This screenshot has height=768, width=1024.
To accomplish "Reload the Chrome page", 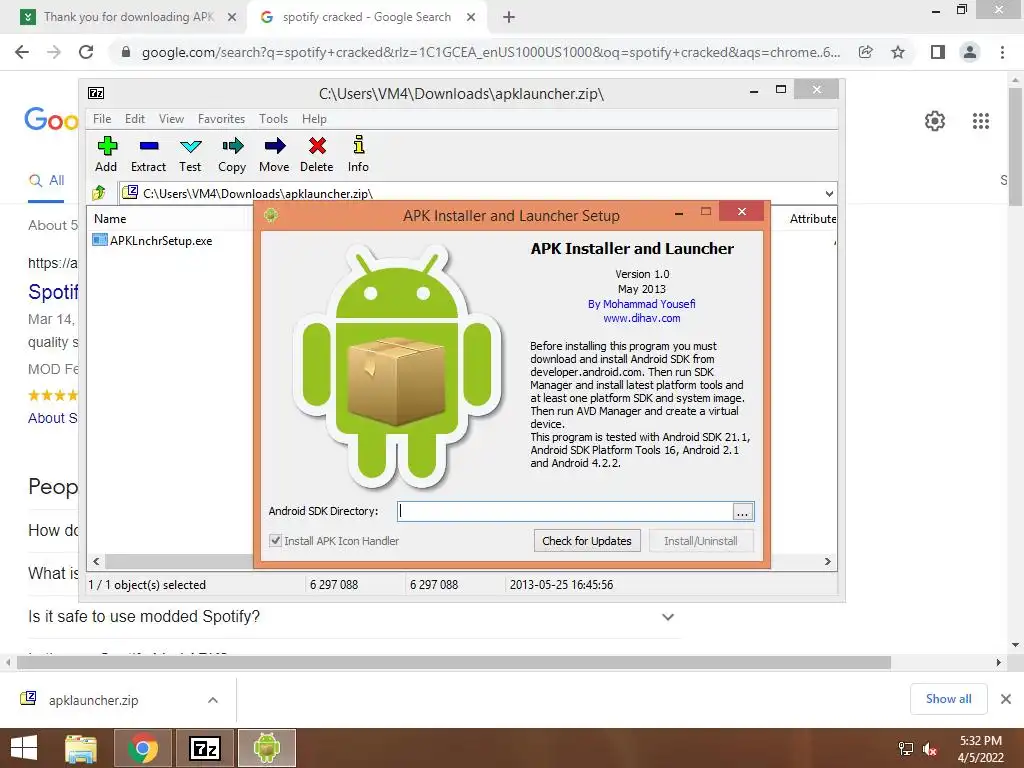I will pos(86,52).
